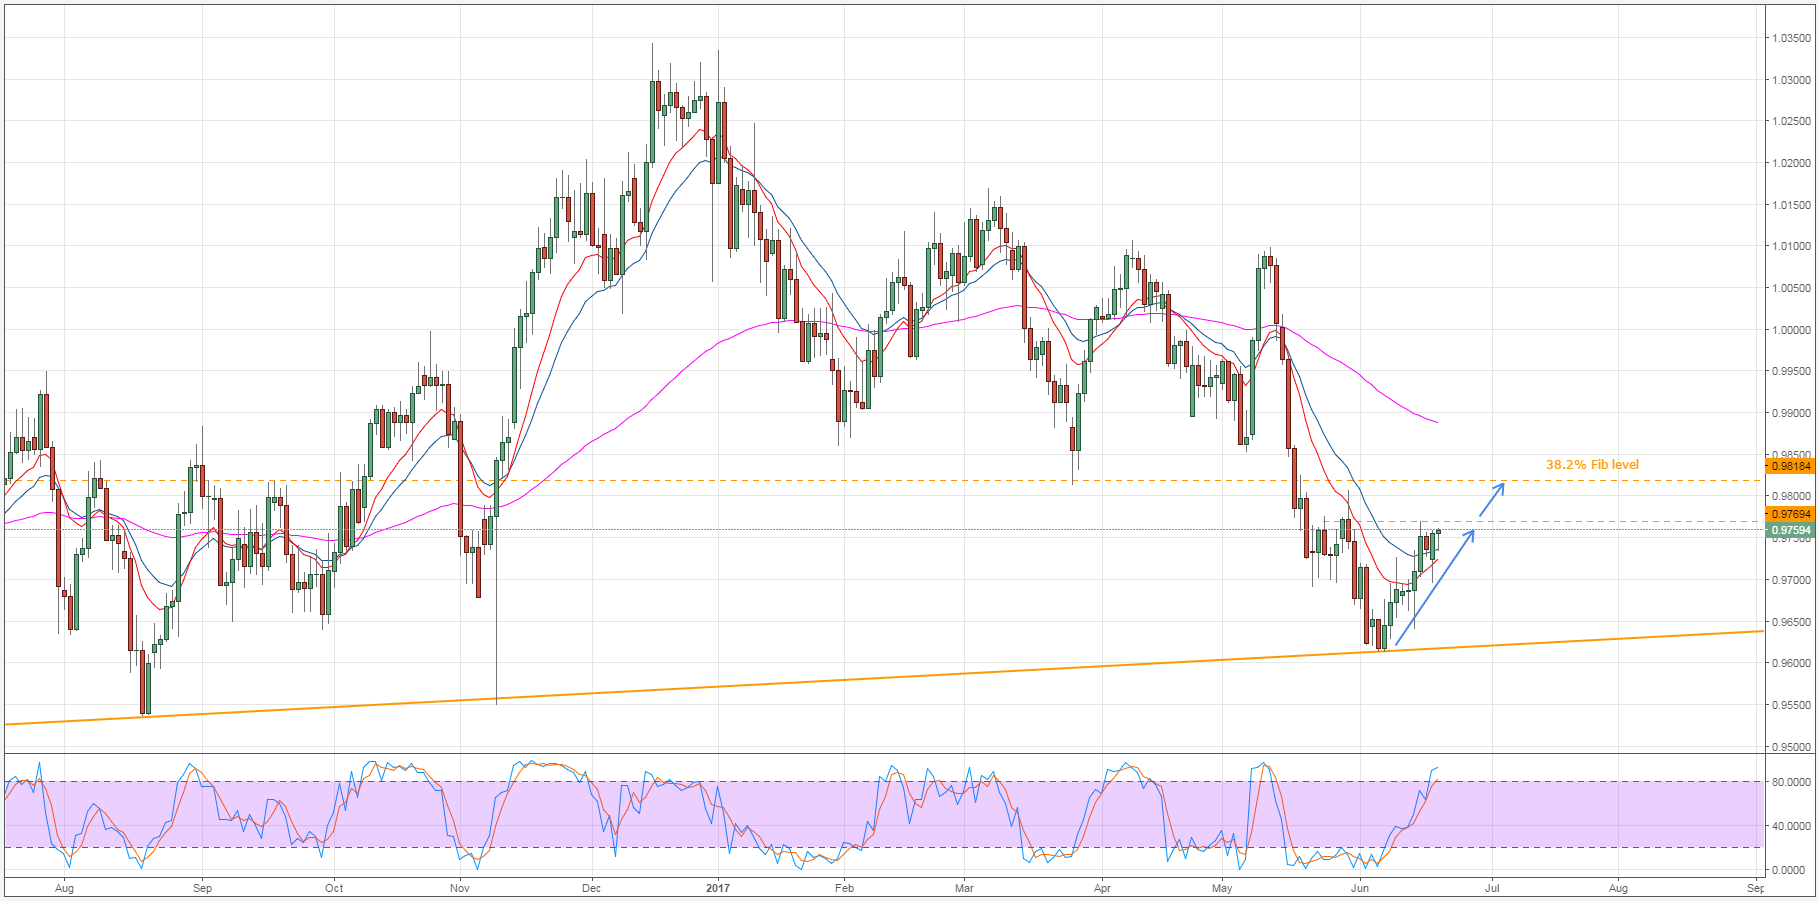The height and width of the screenshot is (901, 1819).
Task: Select the 1.02500 price axis label
Action: pos(1791,122)
